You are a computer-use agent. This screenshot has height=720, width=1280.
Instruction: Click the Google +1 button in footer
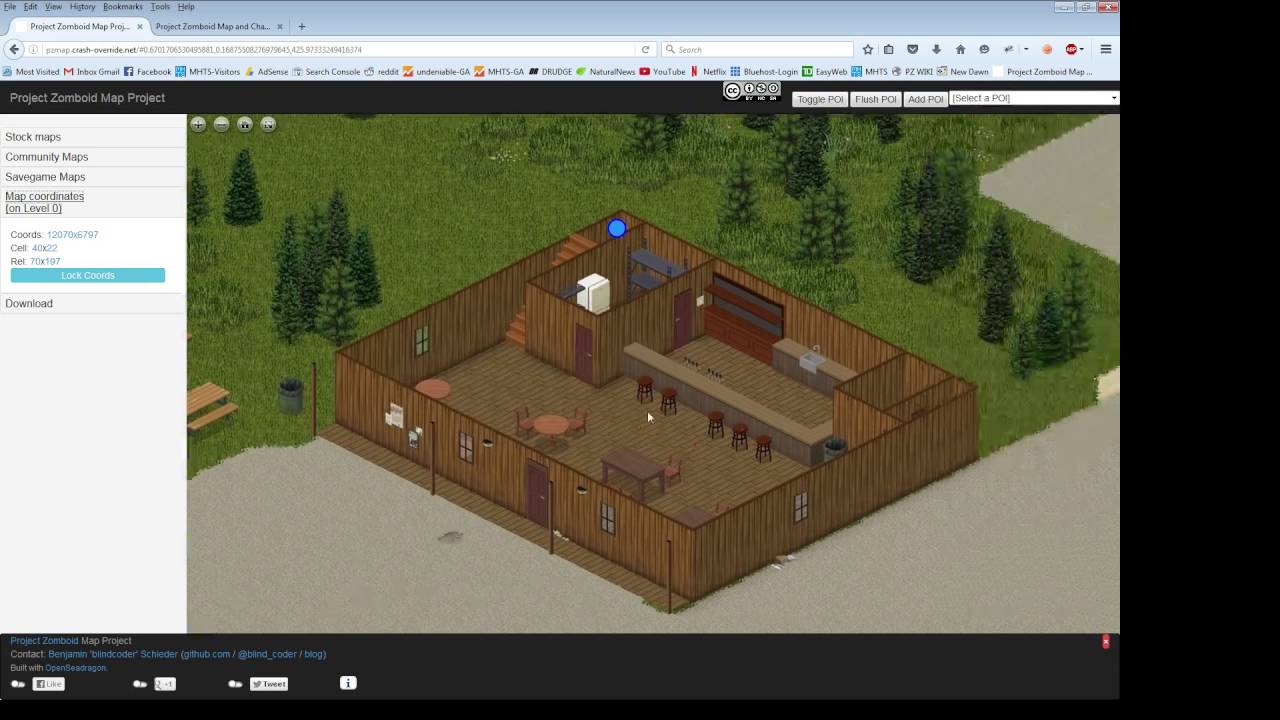[165, 684]
